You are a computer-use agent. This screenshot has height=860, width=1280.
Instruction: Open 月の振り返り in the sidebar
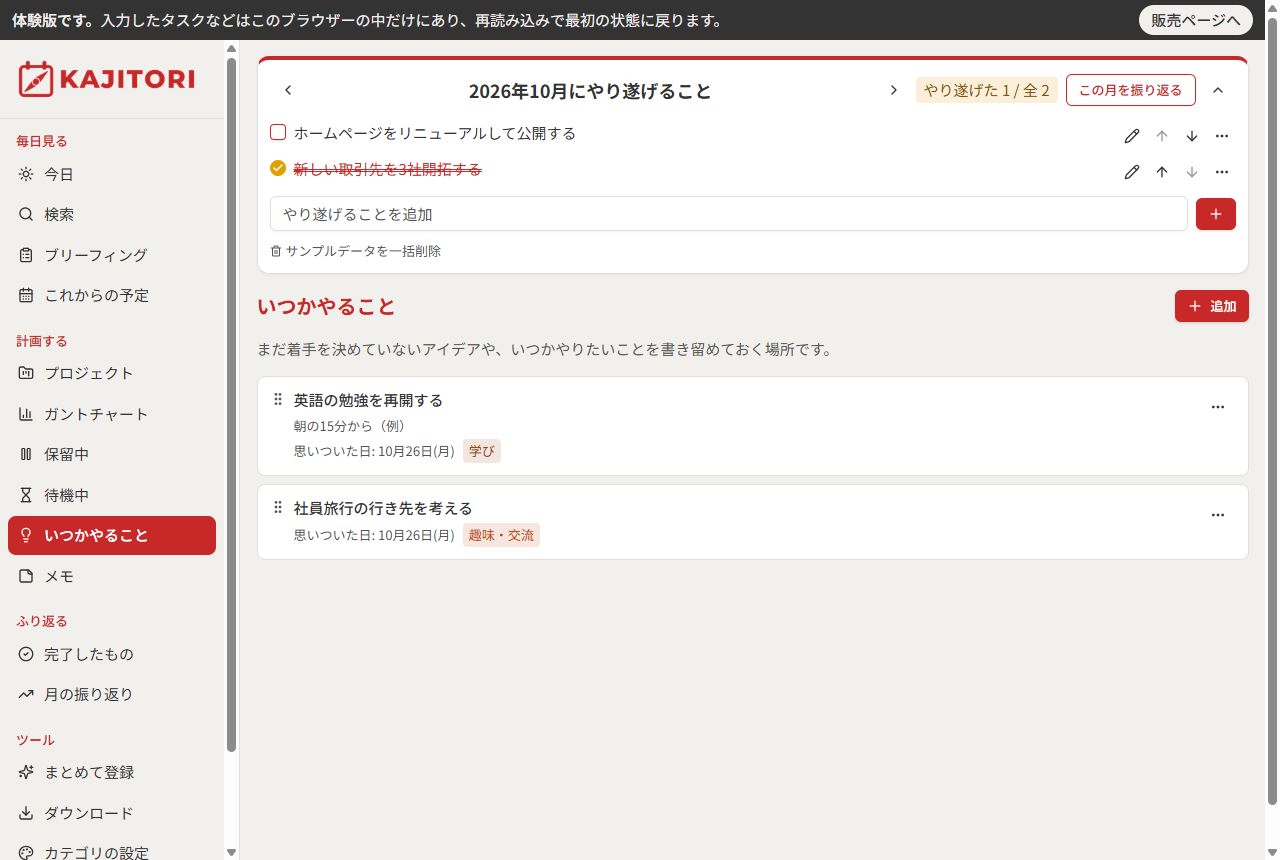click(x=112, y=694)
